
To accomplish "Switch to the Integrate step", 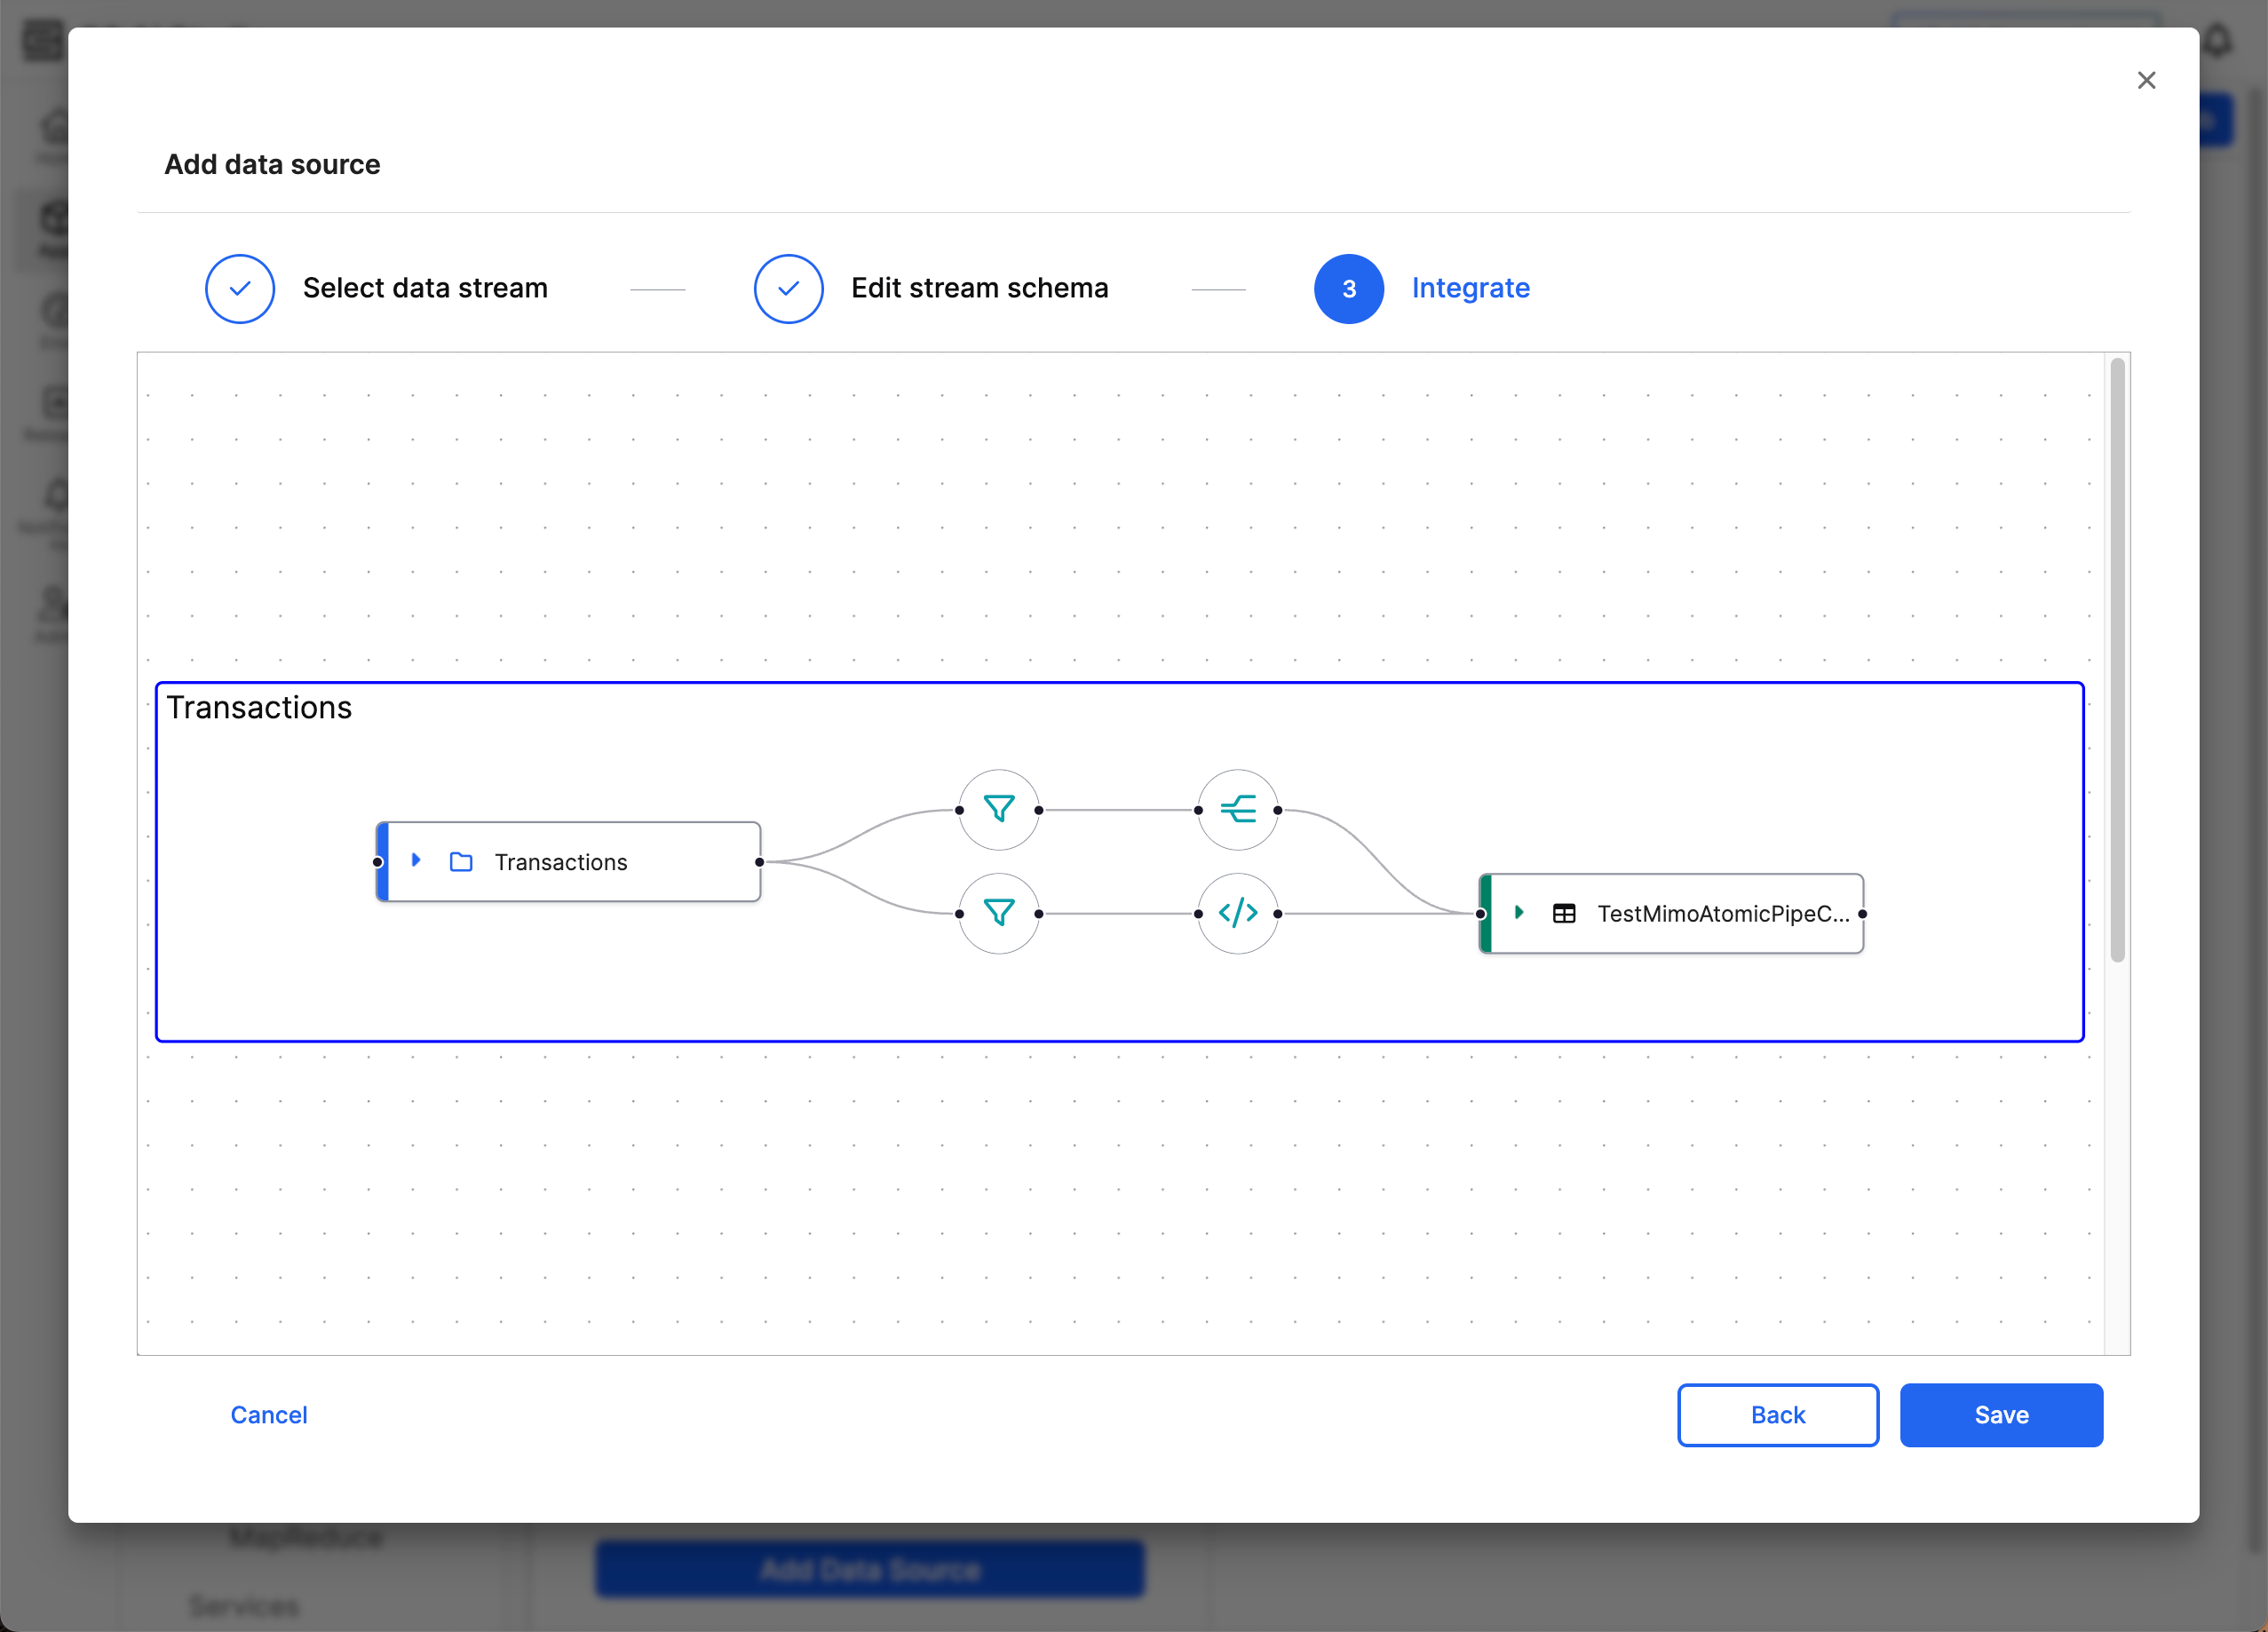I will click(1470, 288).
